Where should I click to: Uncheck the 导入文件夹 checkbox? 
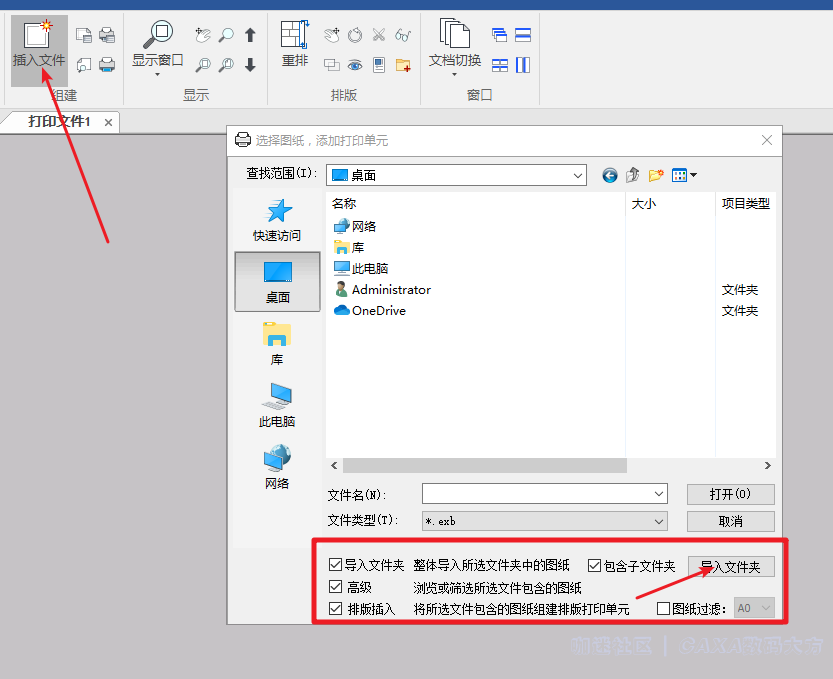[x=335, y=565]
